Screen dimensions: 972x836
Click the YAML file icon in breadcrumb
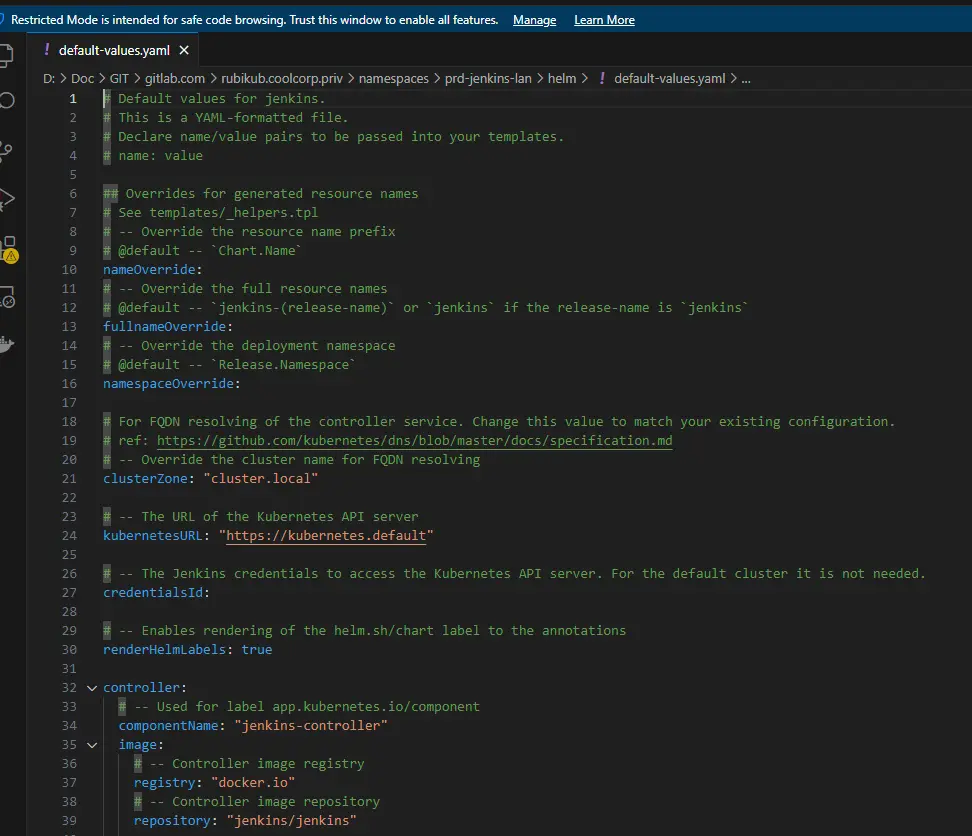pos(602,78)
